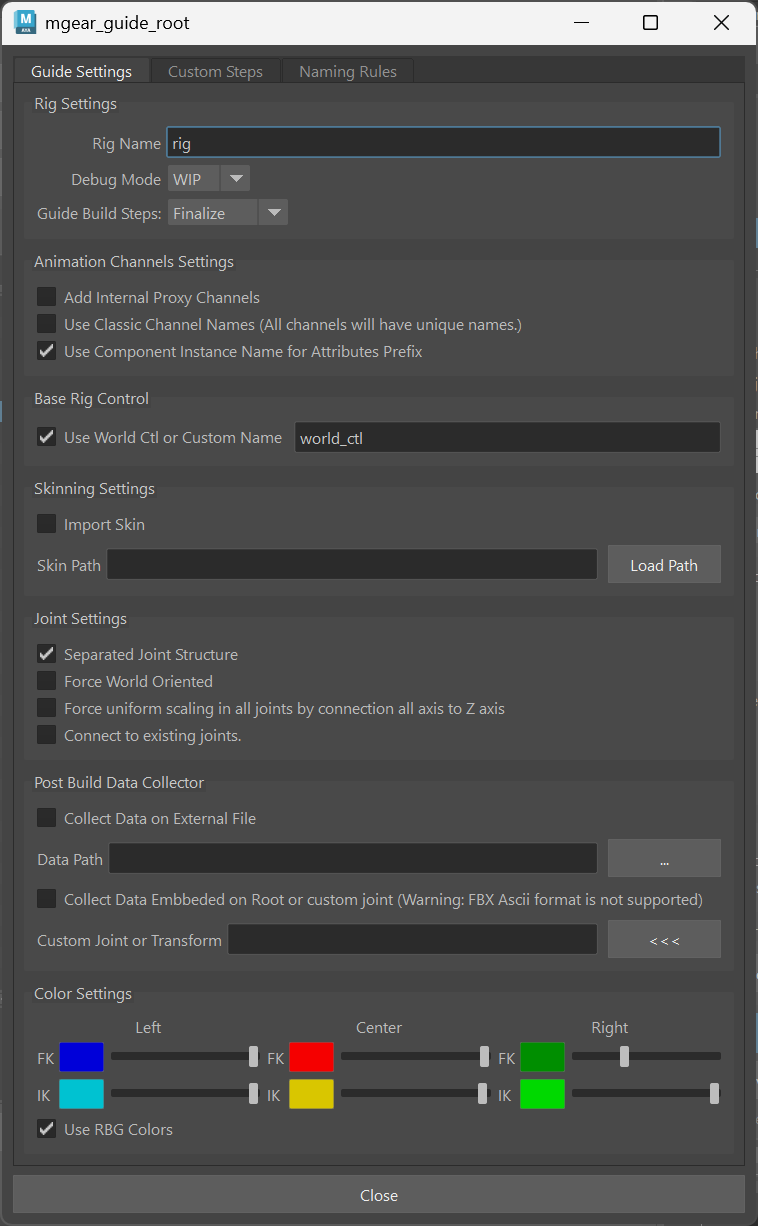Pick the Right FK dark green swatch
This screenshot has width=758, height=1226.
(x=543, y=1057)
